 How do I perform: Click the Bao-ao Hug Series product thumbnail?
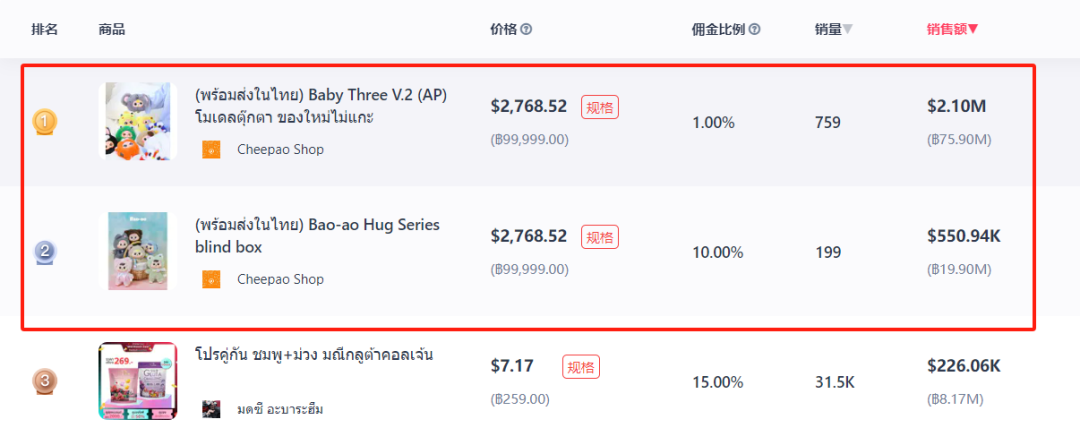point(137,251)
